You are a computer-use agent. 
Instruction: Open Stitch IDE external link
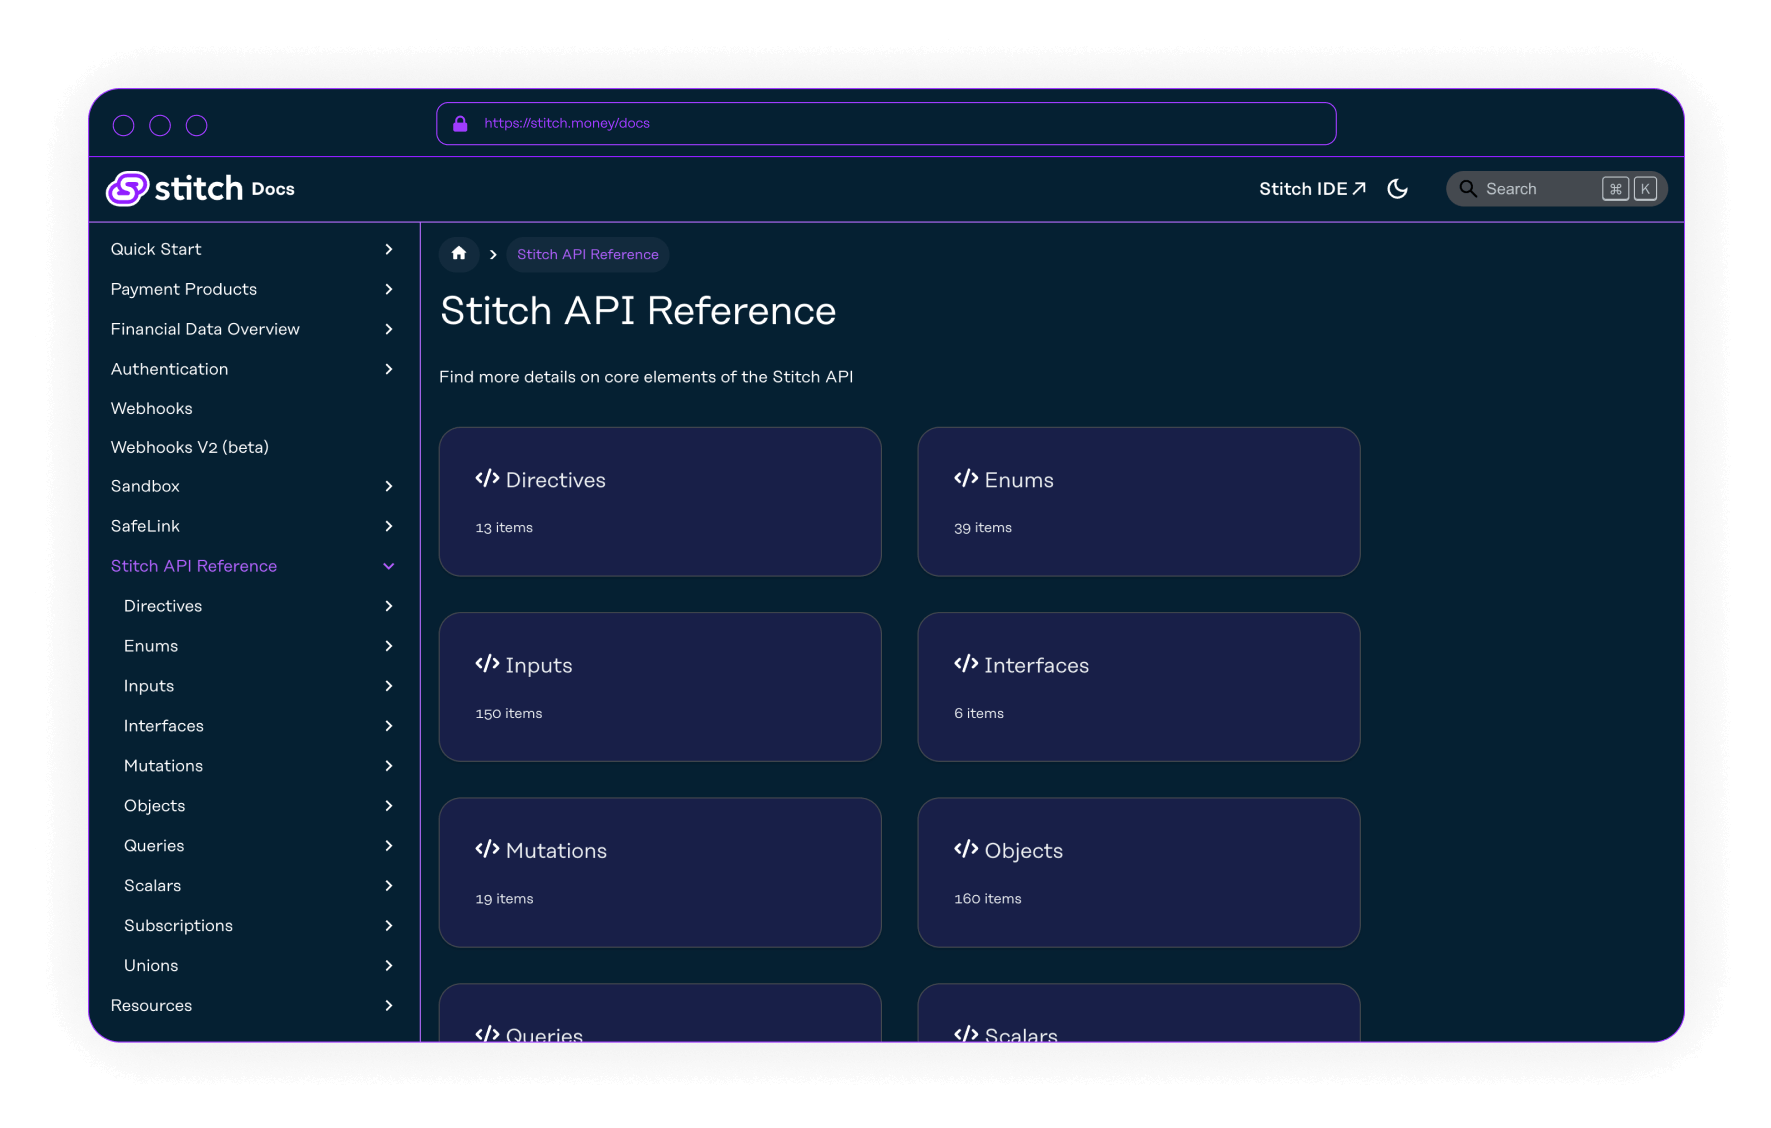[x=1311, y=189]
